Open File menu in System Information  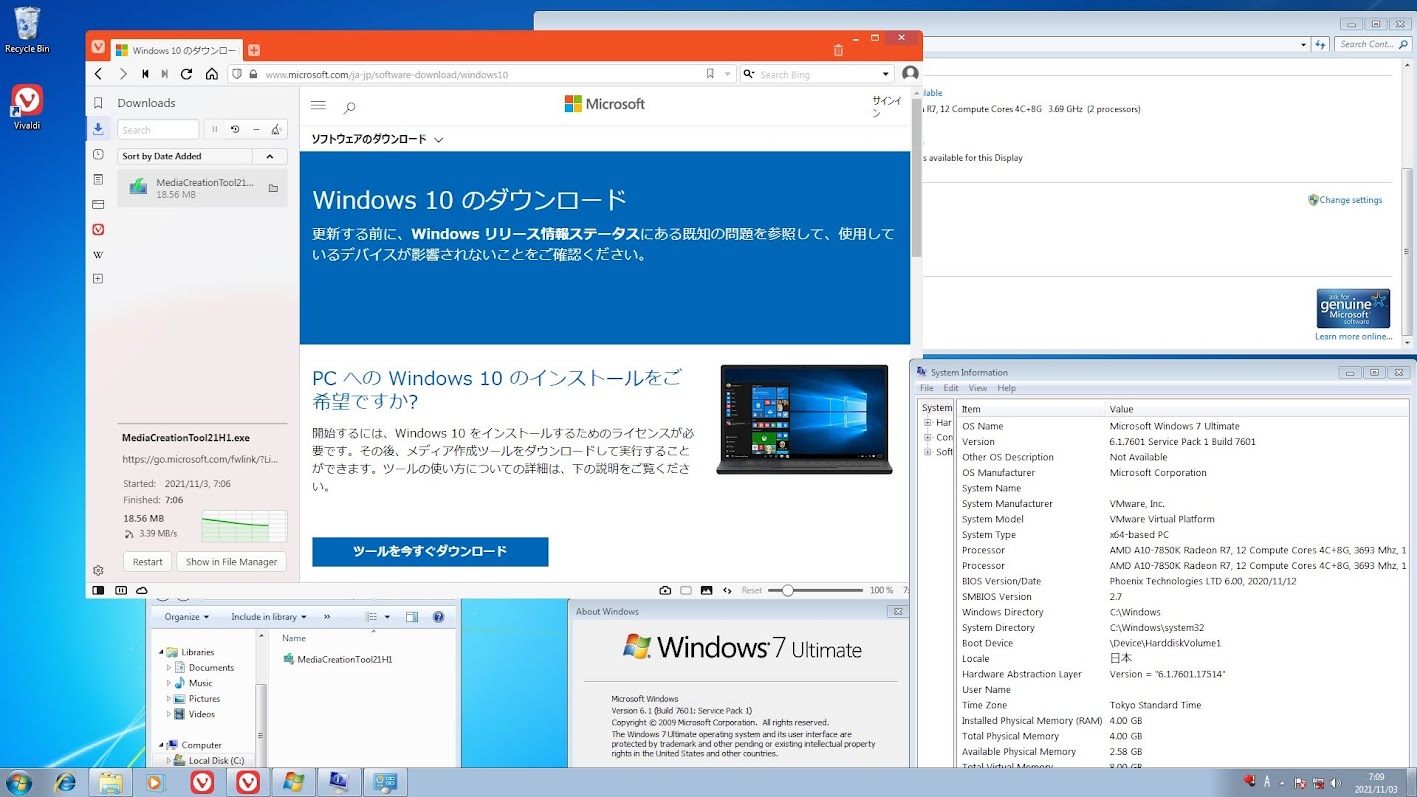click(x=927, y=388)
